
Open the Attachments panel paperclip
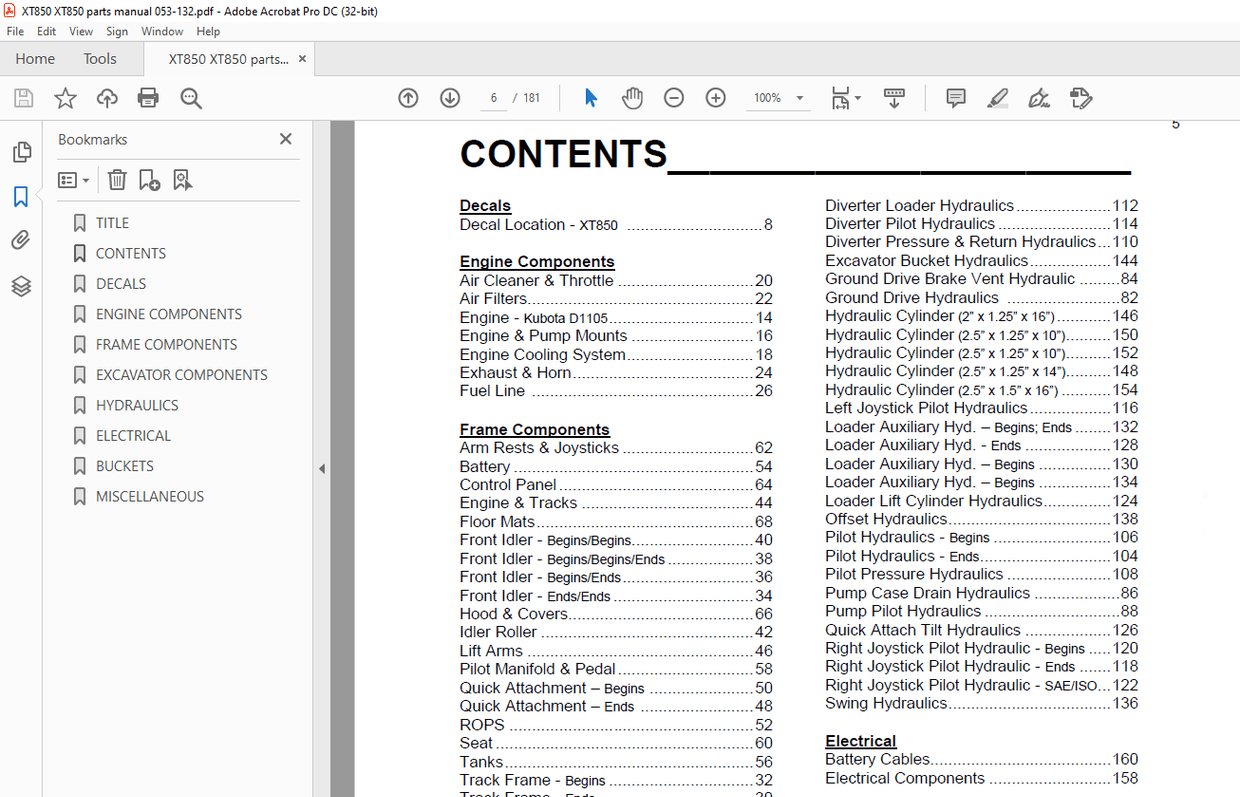point(21,240)
